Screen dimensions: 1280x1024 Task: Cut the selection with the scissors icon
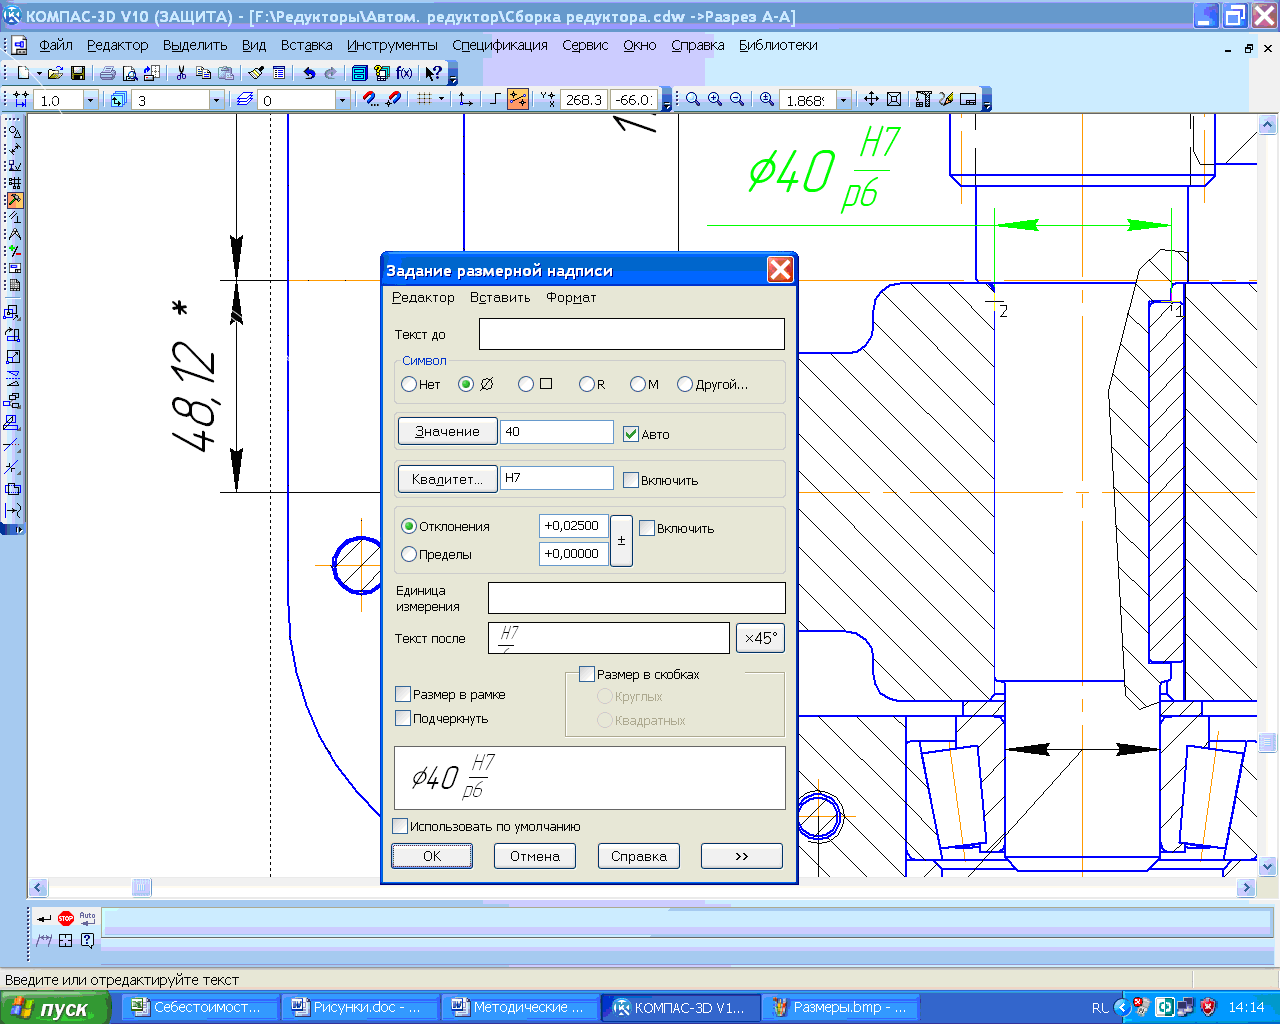(x=181, y=73)
